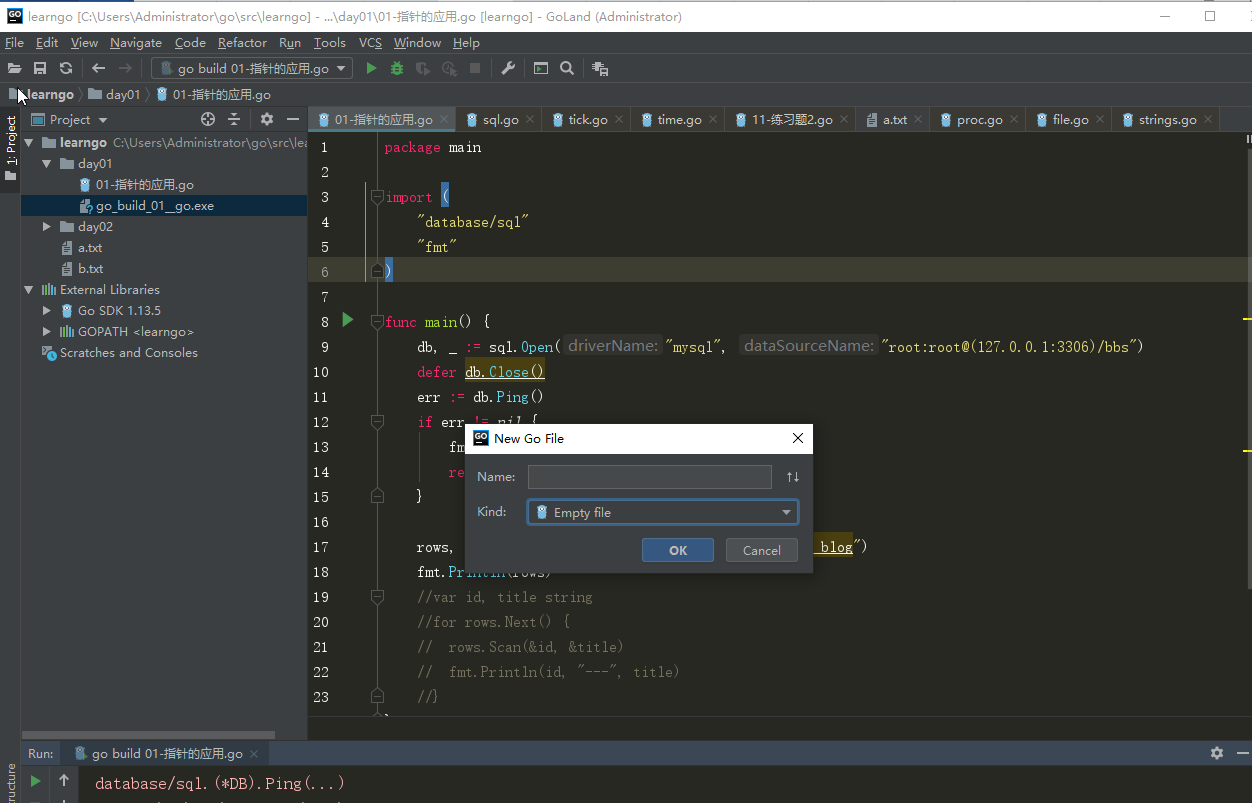Close the file.go editor tab

(1100, 120)
